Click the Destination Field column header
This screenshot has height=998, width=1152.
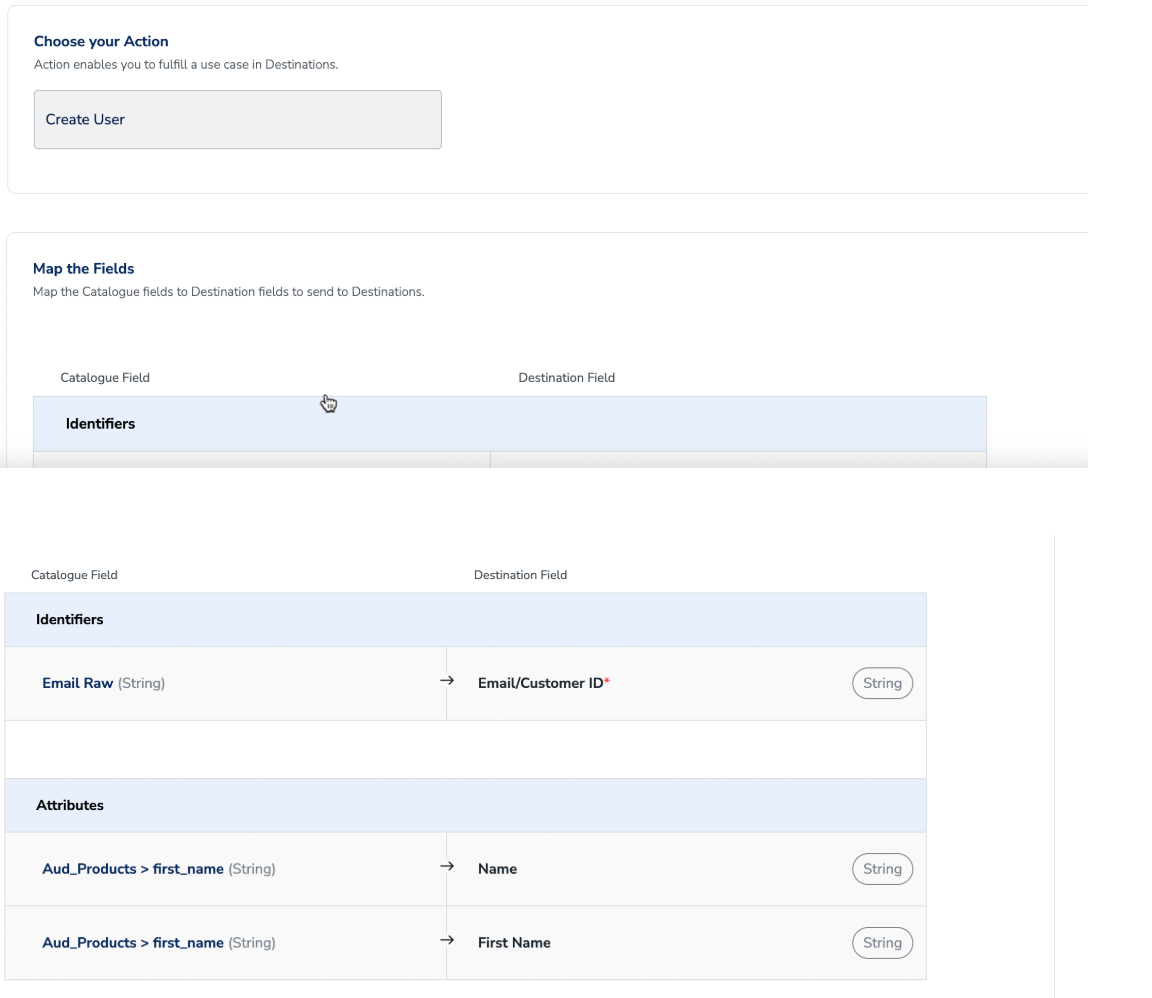pyautogui.click(x=521, y=575)
